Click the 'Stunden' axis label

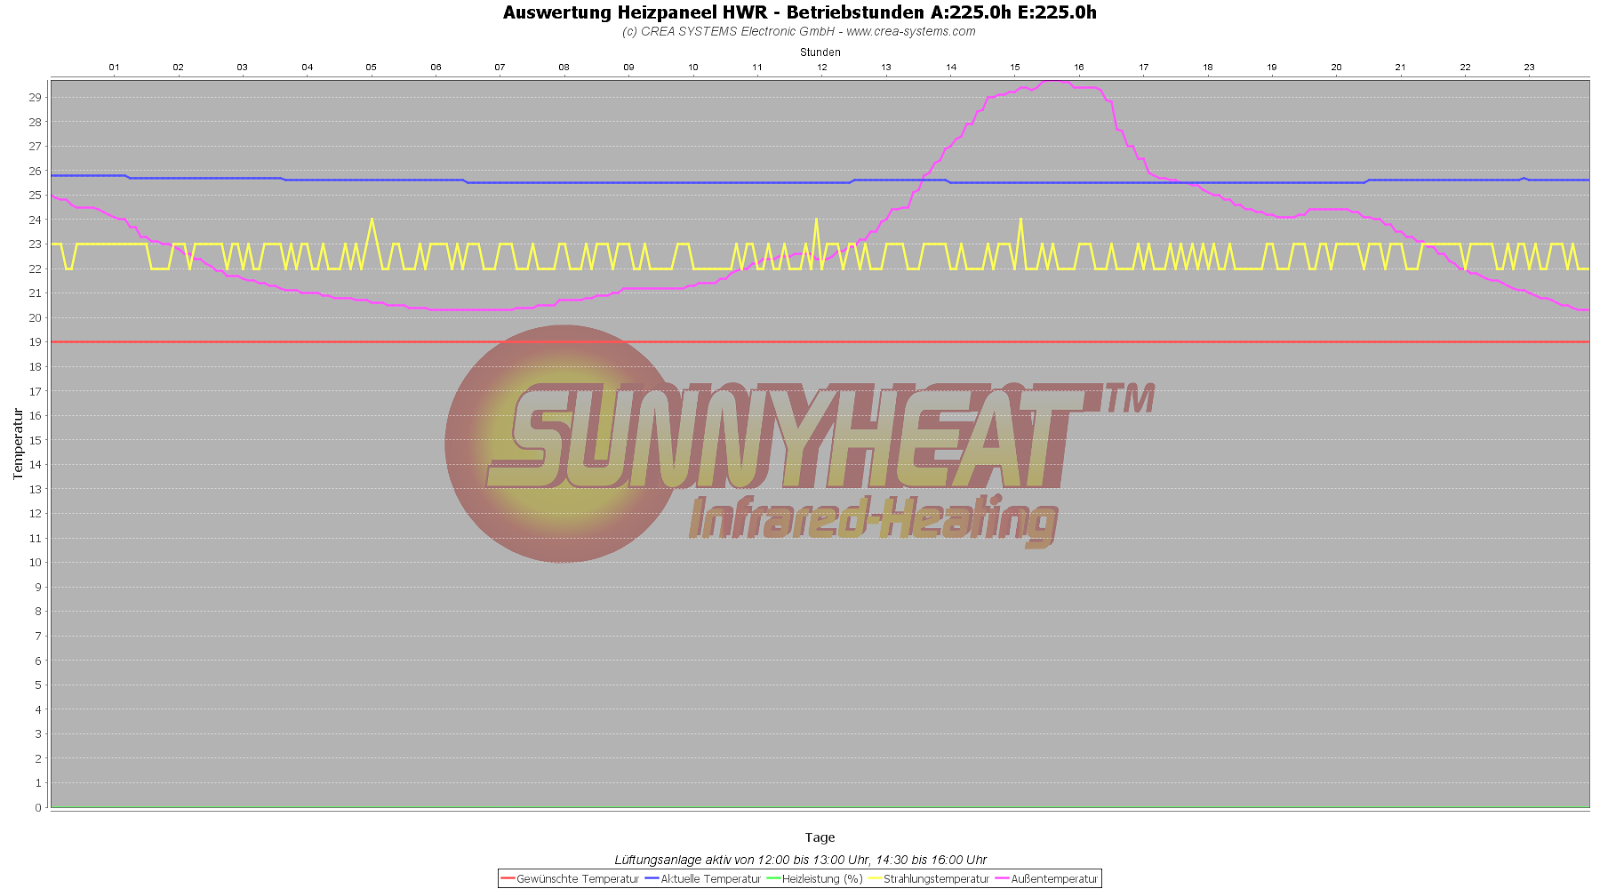tap(820, 52)
